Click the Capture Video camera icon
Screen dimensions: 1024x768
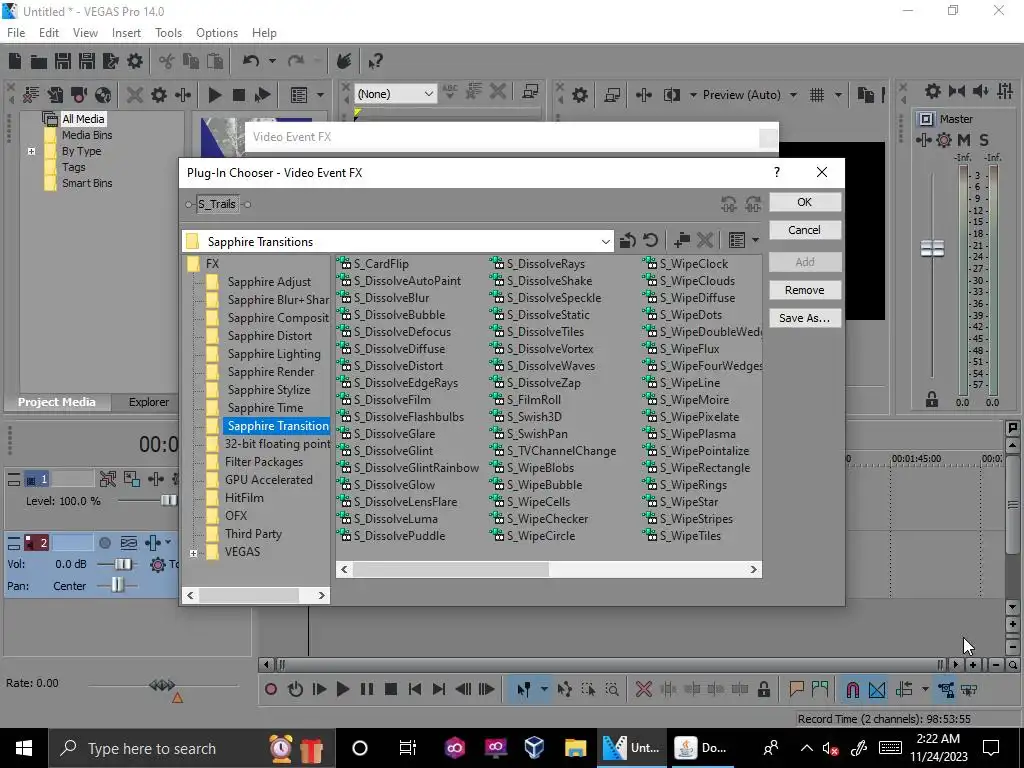click(x=79, y=95)
